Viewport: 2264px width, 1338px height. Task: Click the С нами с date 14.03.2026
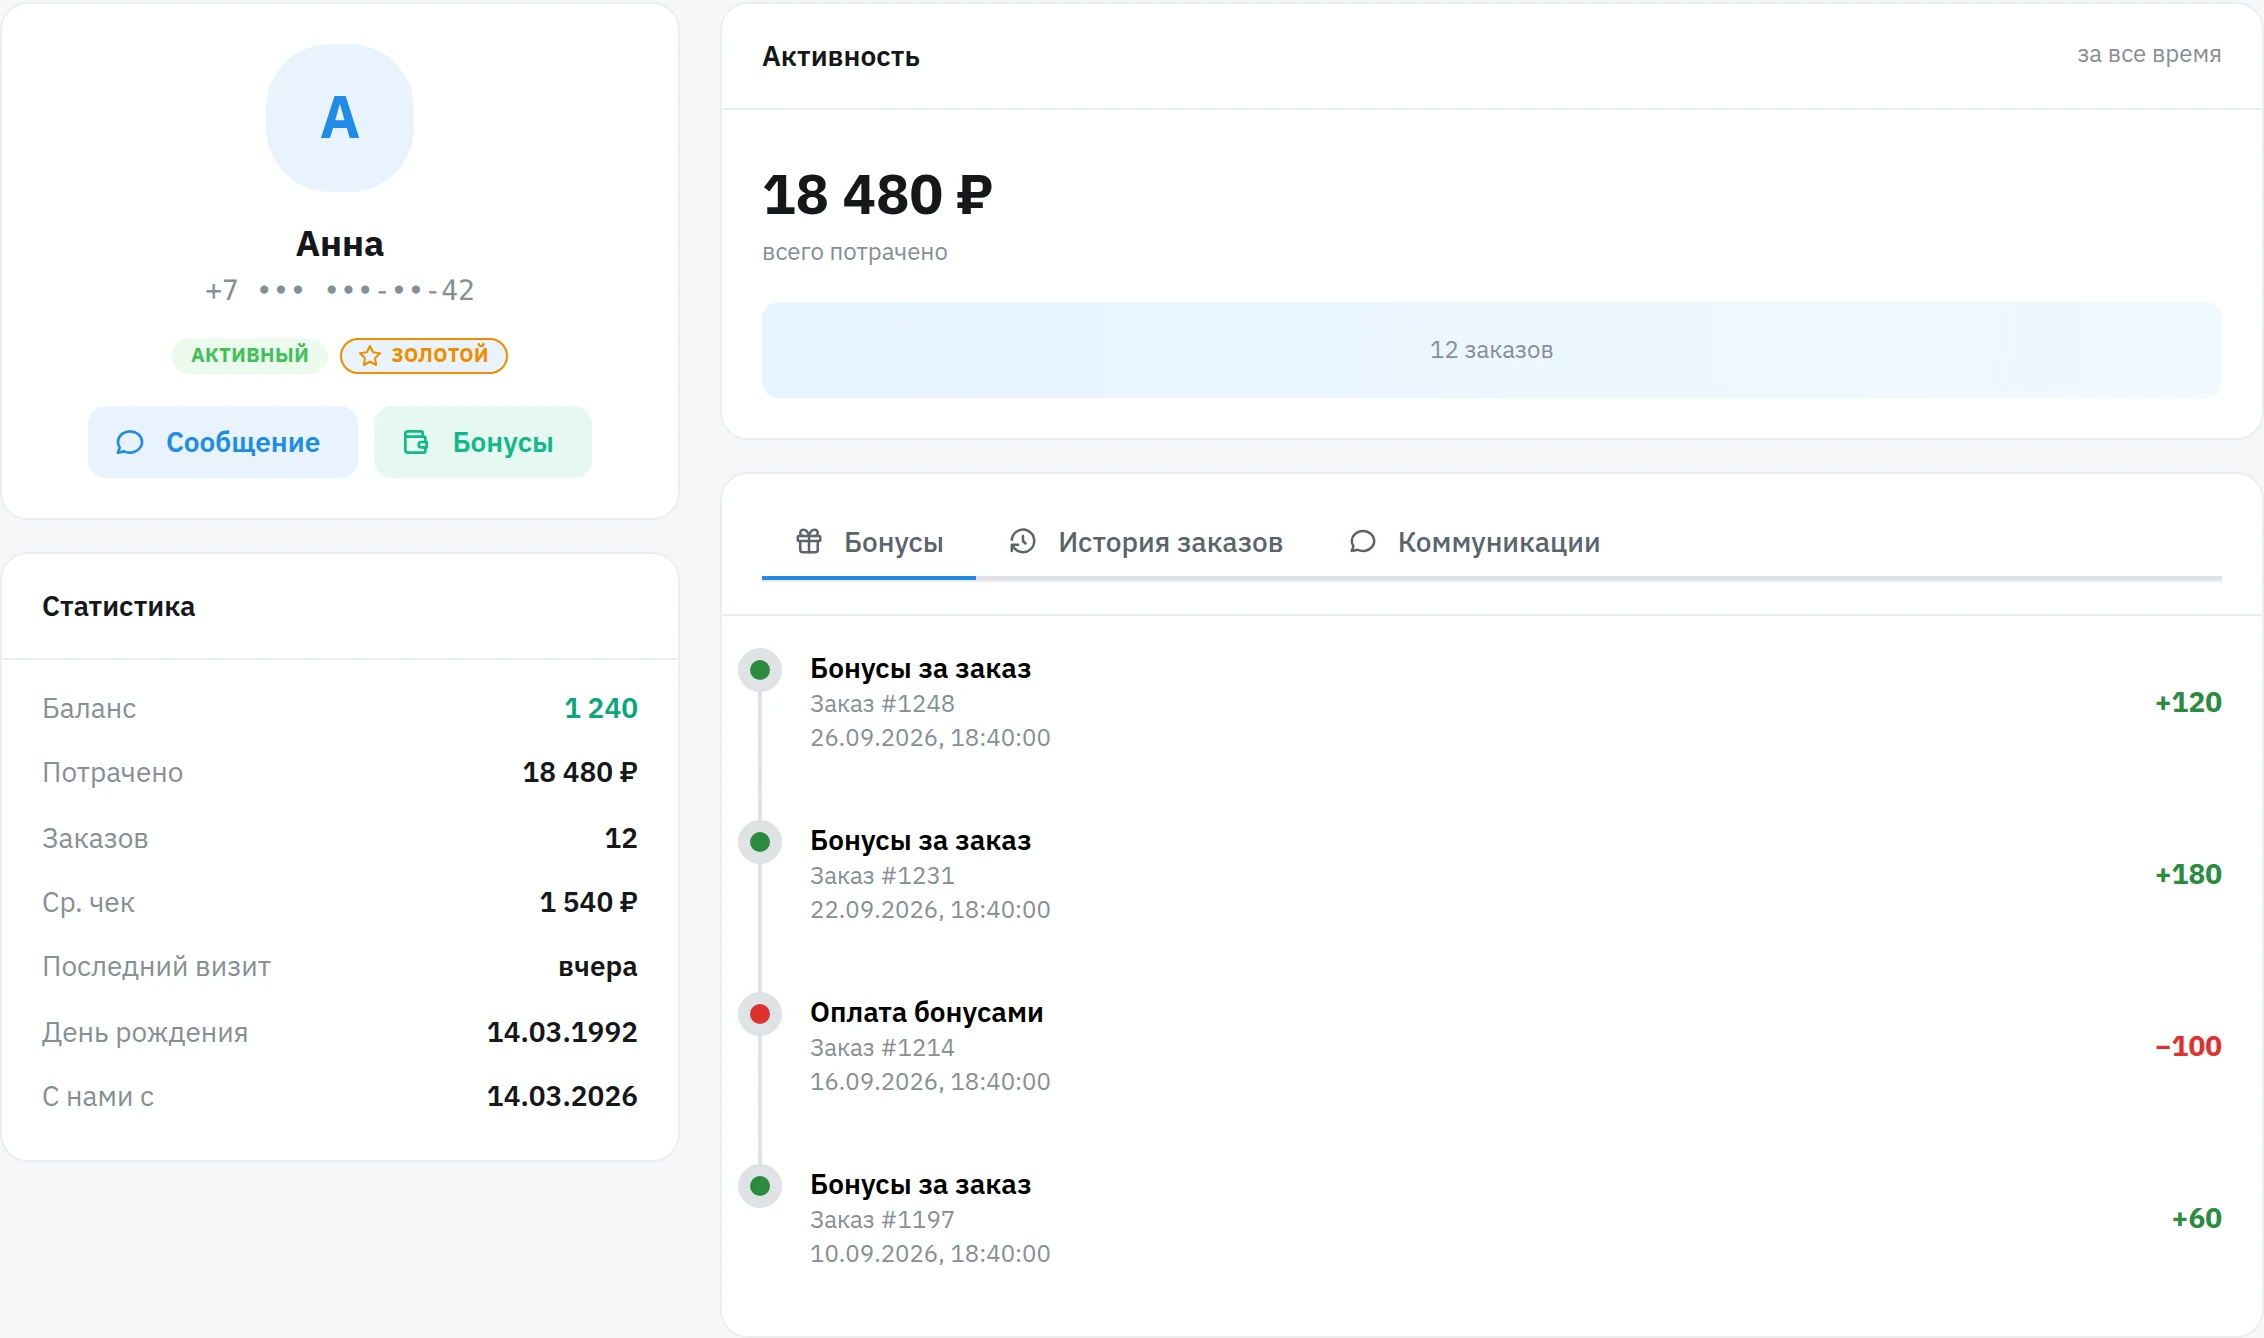562,1096
